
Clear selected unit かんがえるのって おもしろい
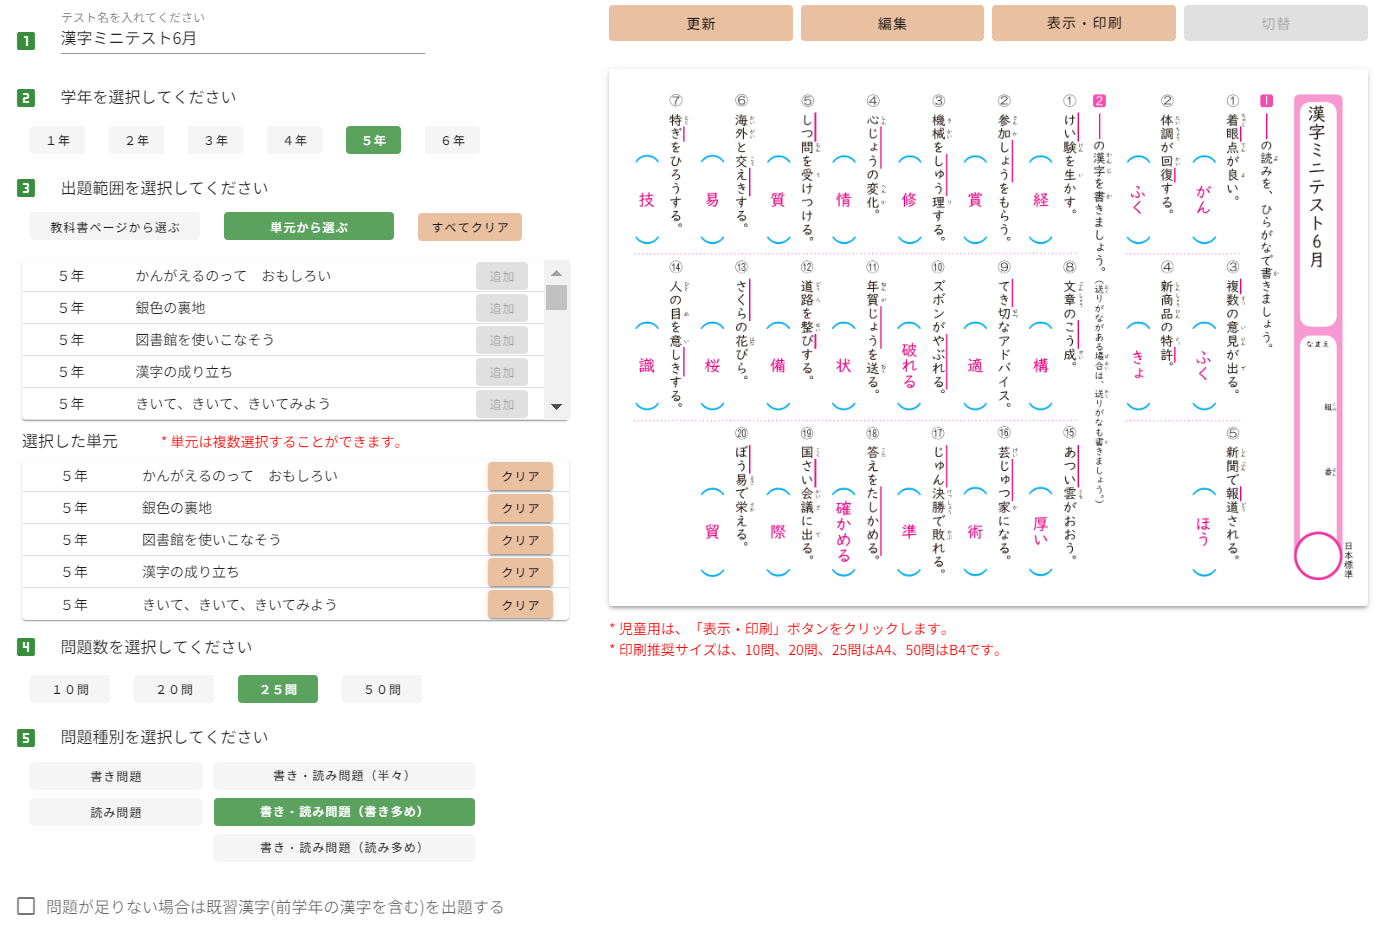(520, 476)
